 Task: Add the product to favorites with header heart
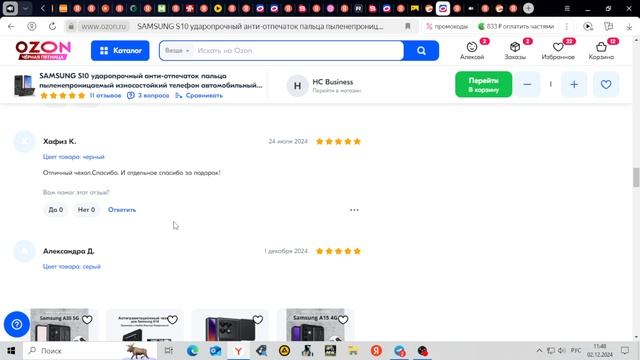click(606, 84)
